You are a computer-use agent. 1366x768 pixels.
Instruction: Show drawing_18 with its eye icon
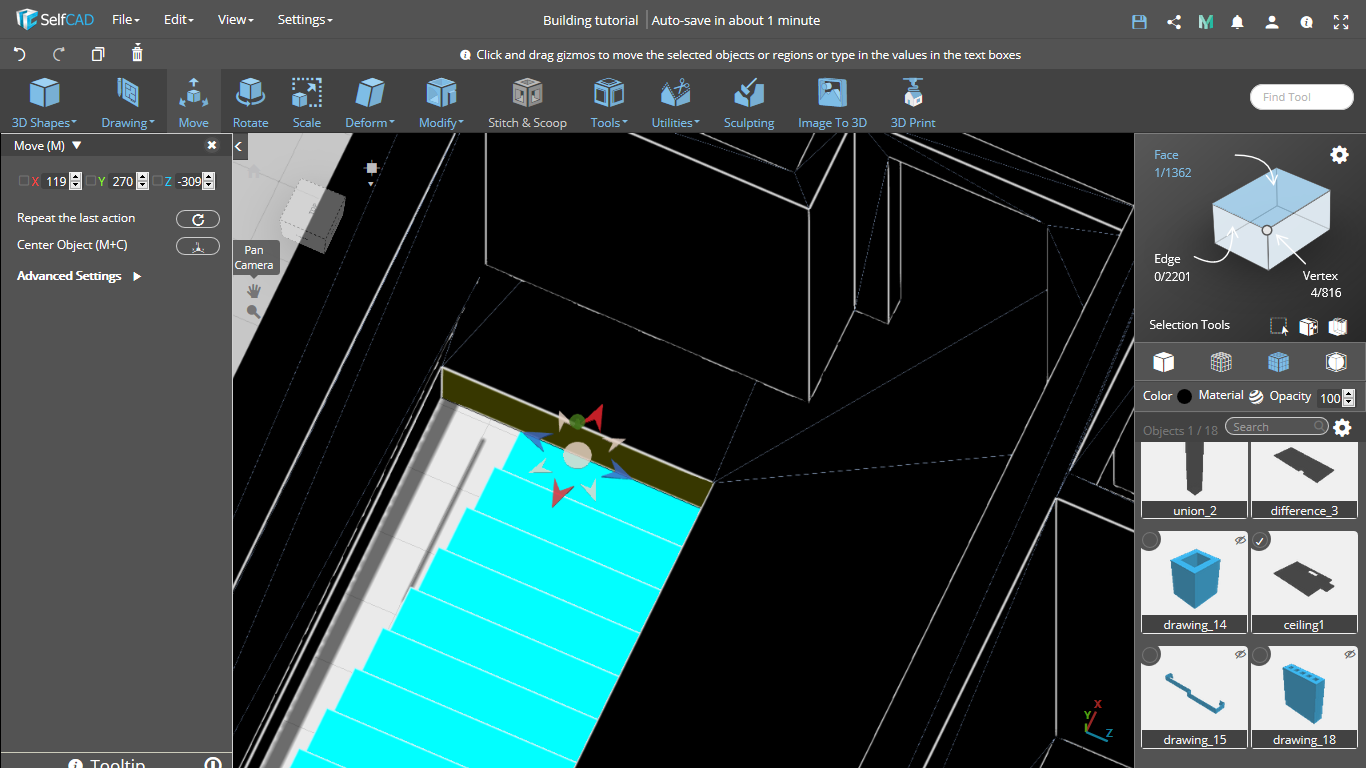(1350, 654)
